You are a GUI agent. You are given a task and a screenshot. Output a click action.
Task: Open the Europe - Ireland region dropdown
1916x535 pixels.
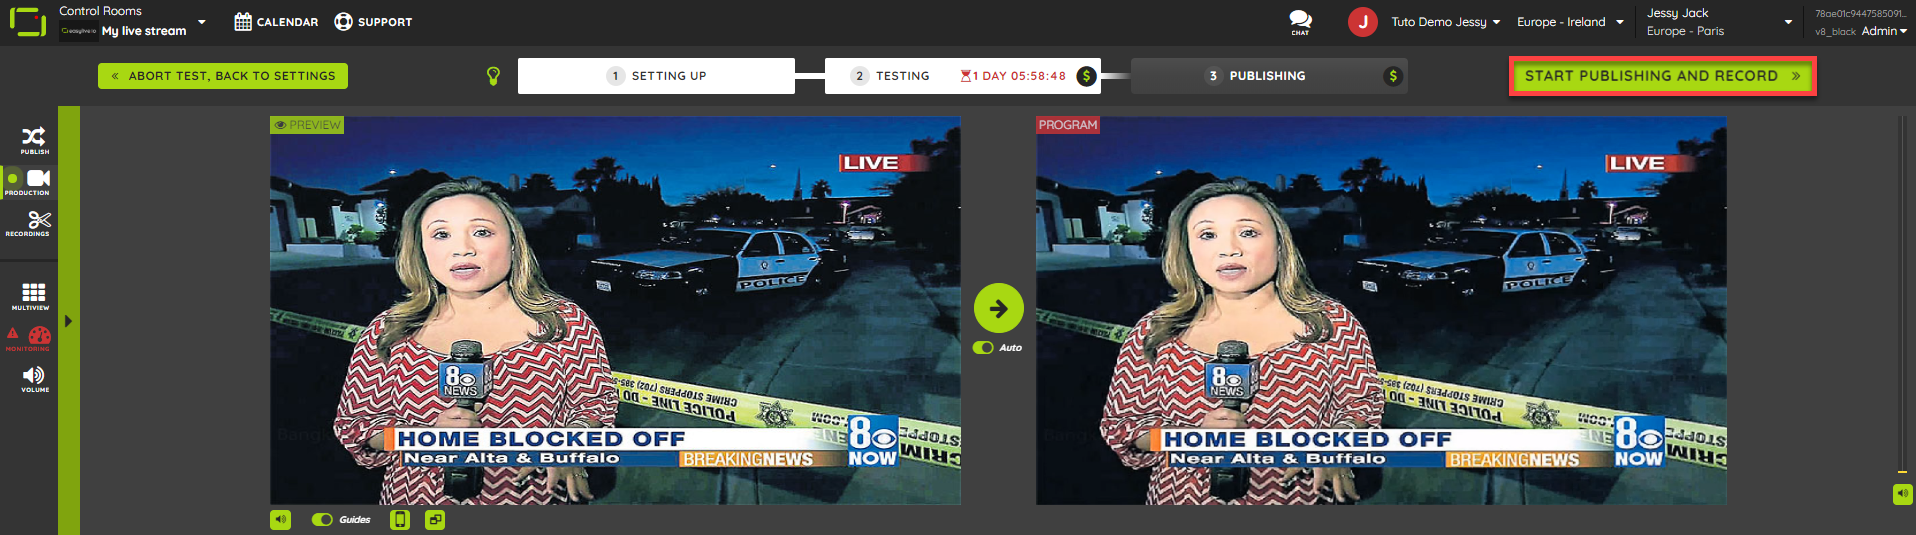coord(1570,22)
